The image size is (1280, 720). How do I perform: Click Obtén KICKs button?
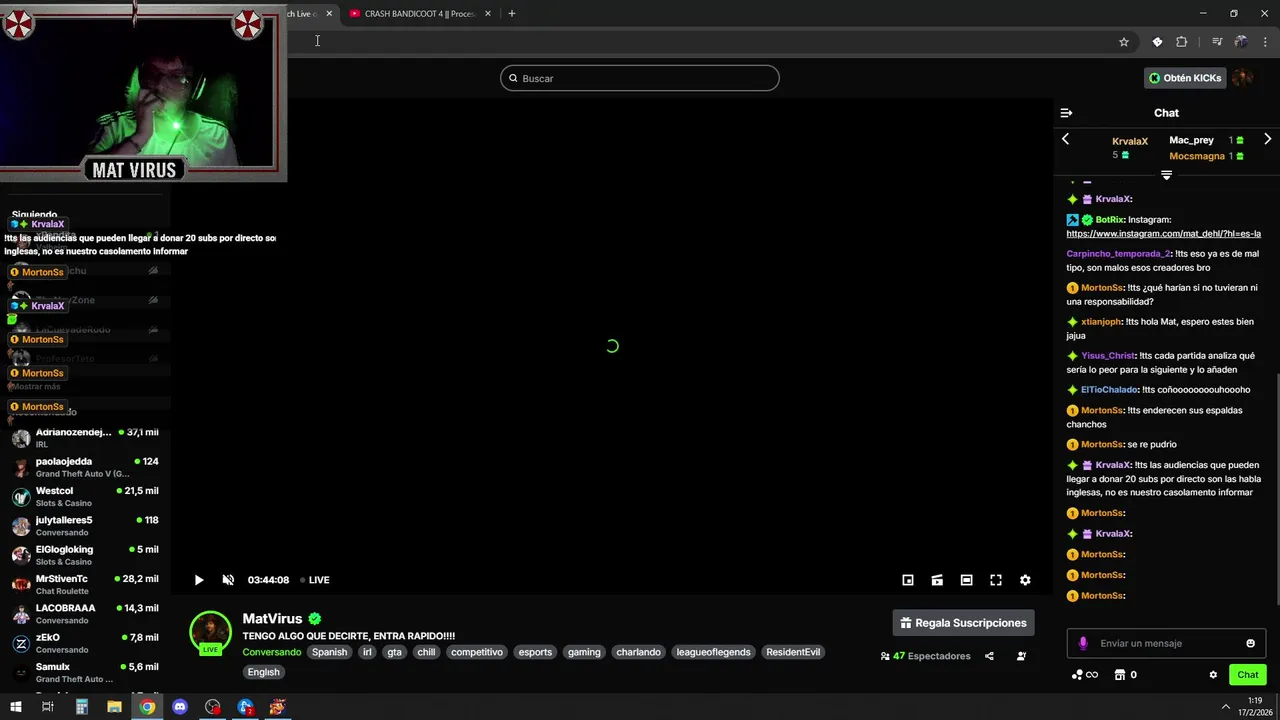[1185, 78]
